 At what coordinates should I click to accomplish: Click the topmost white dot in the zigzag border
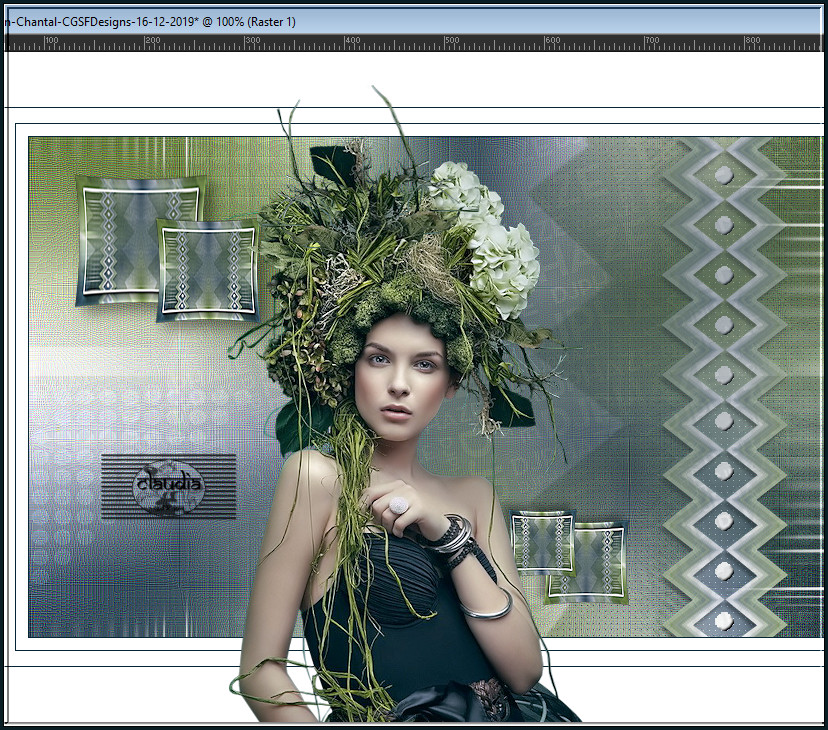(x=724, y=176)
